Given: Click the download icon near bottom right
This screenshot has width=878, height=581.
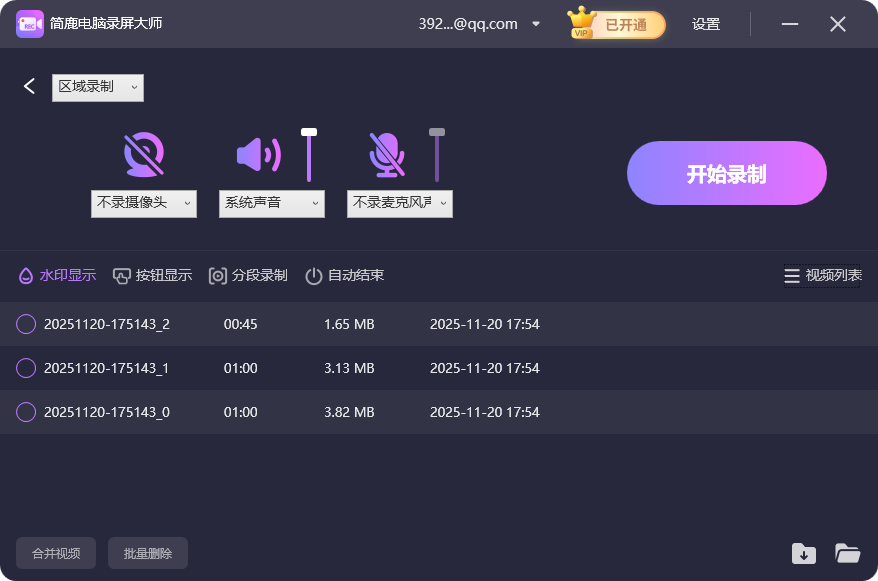Looking at the screenshot, I should click(x=804, y=553).
